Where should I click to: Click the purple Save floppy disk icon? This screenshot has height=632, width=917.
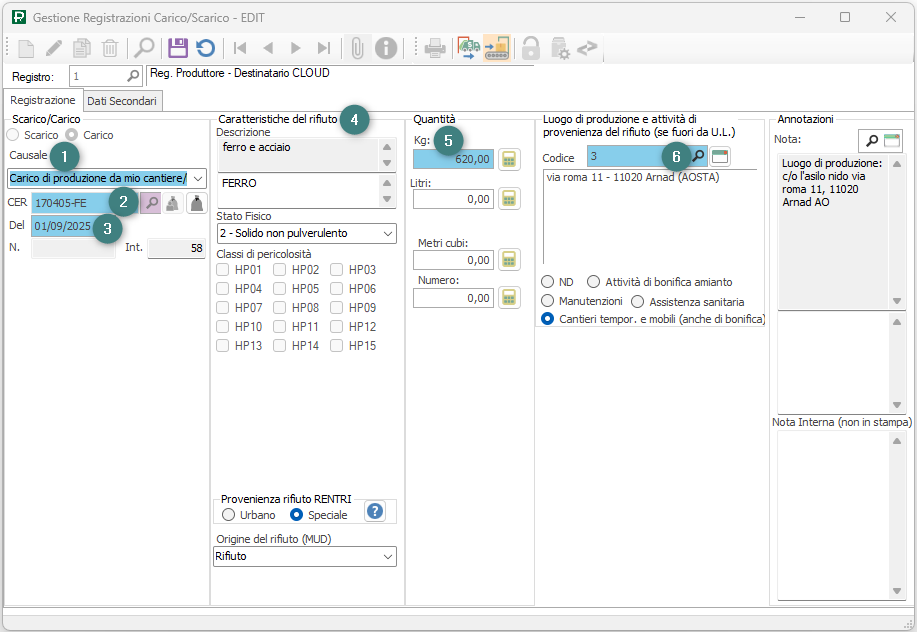[x=178, y=48]
